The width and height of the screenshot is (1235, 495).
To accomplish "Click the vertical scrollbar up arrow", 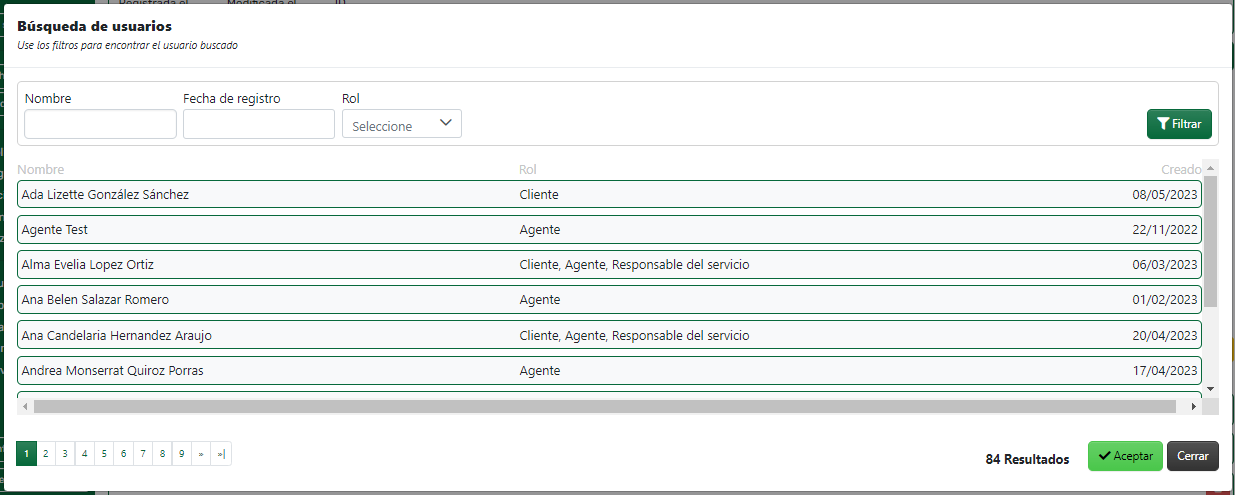I will tap(1211, 168).
